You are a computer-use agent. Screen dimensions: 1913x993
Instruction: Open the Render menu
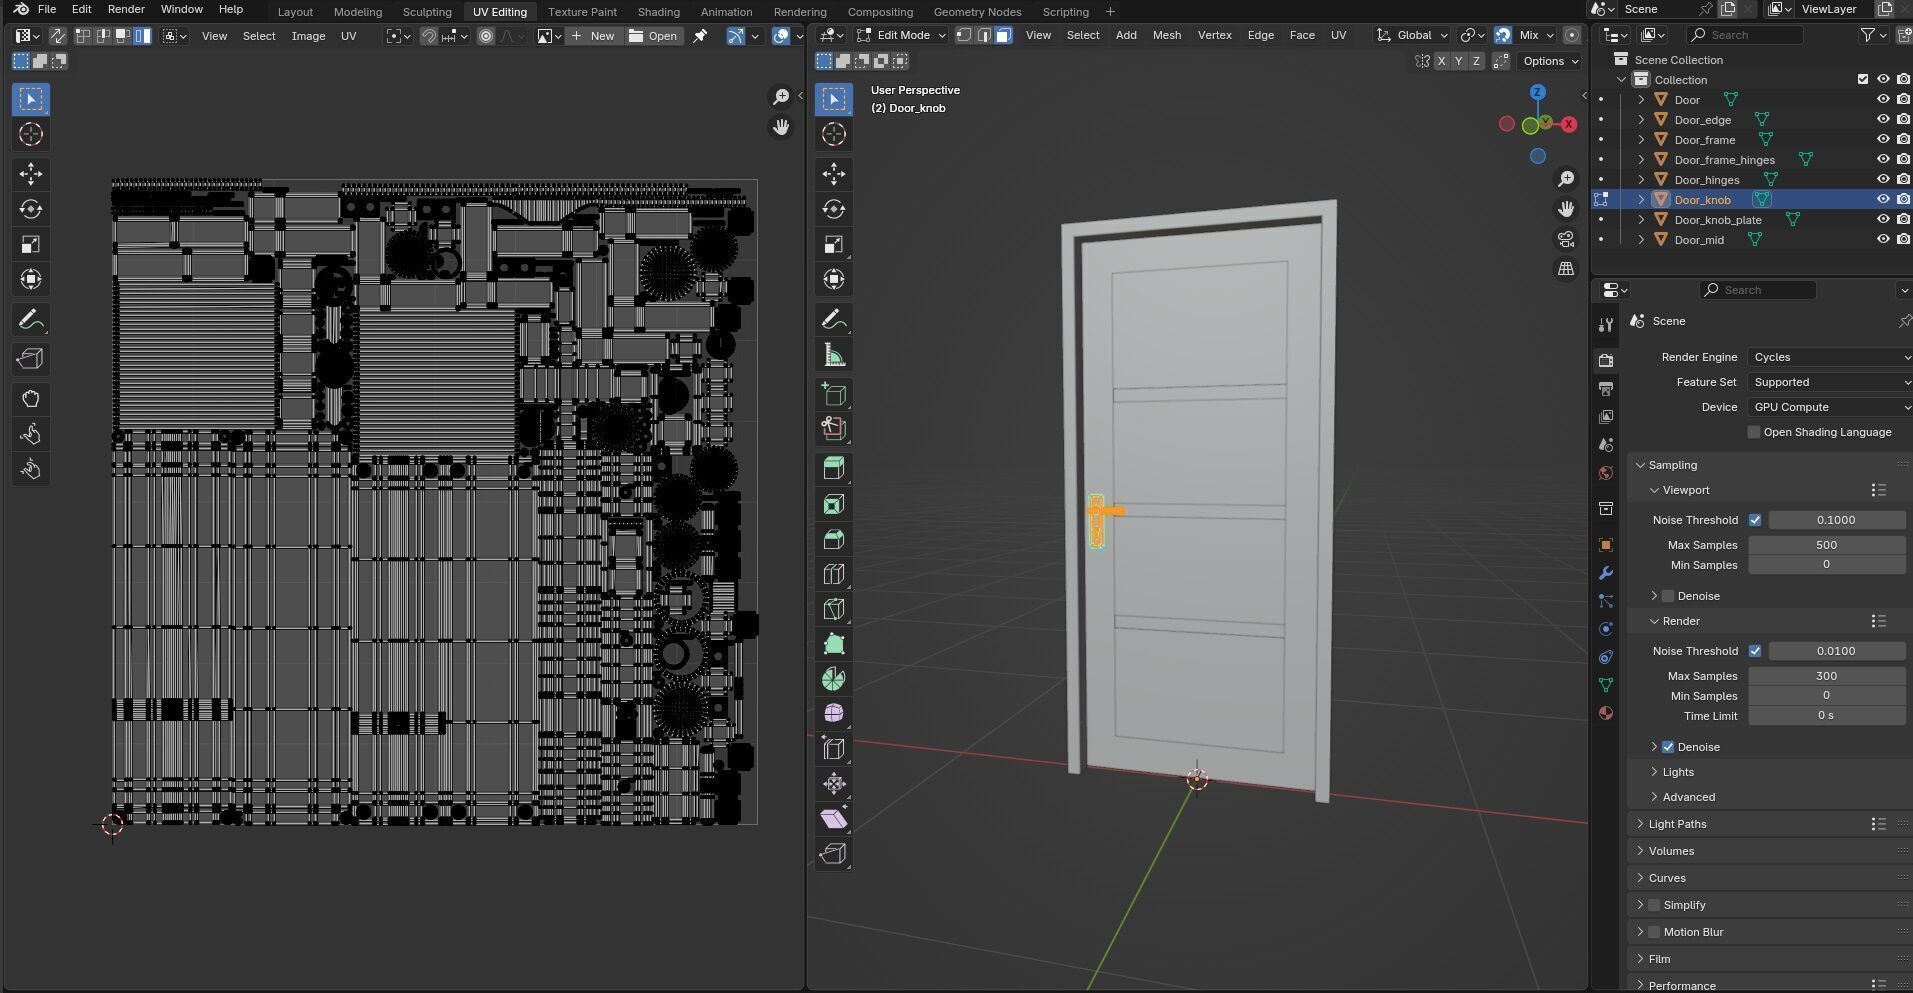[x=126, y=9]
